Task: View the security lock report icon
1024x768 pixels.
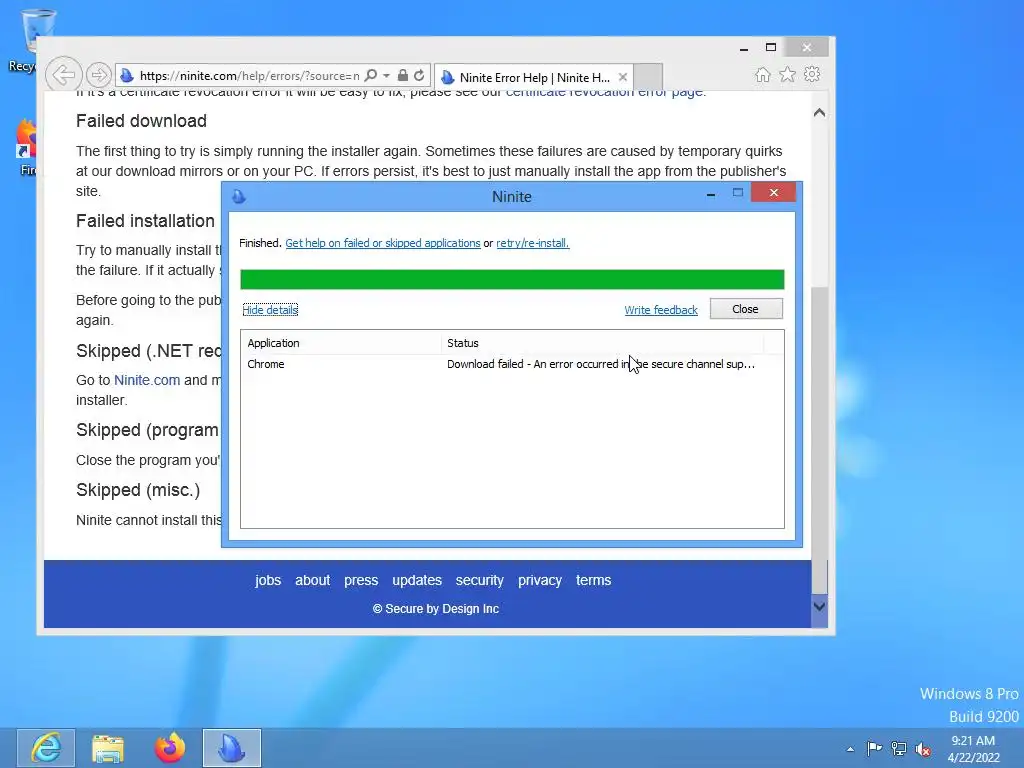Action: pos(403,75)
